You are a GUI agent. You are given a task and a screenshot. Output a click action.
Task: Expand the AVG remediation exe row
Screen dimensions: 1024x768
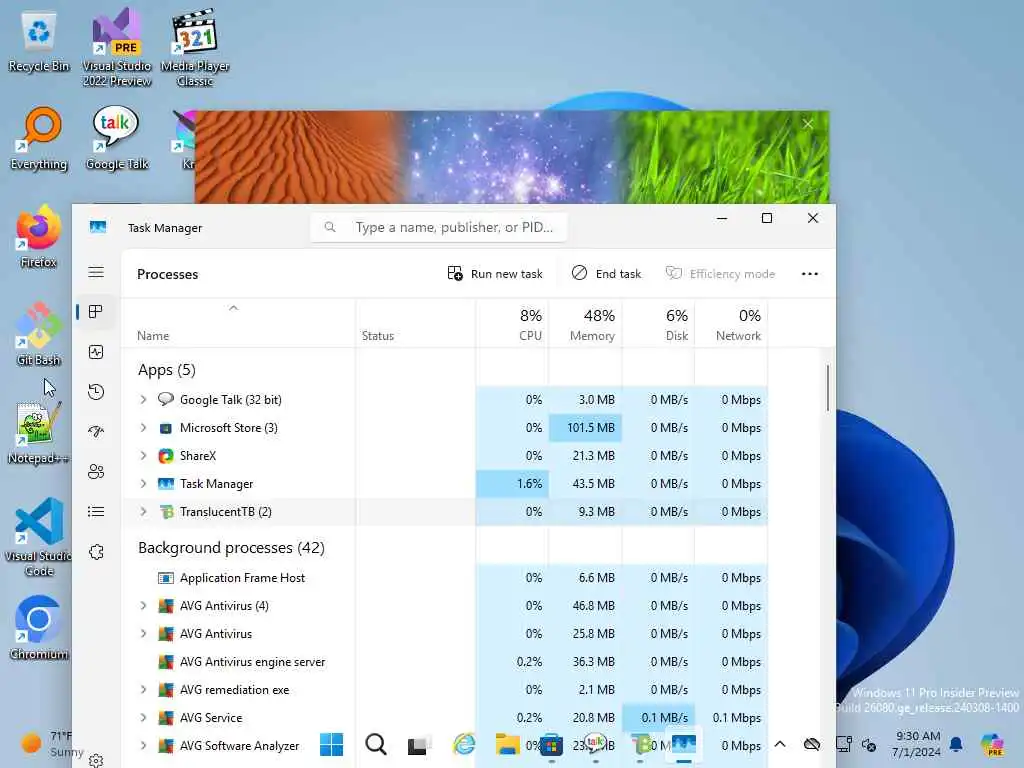pos(143,690)
